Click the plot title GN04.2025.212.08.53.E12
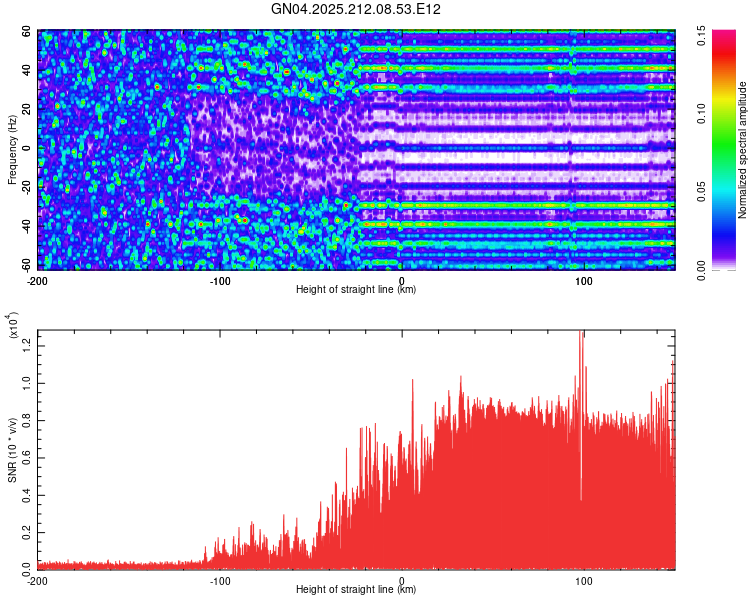Viewport: 750px width, 600px height. [x=355, y=9]
